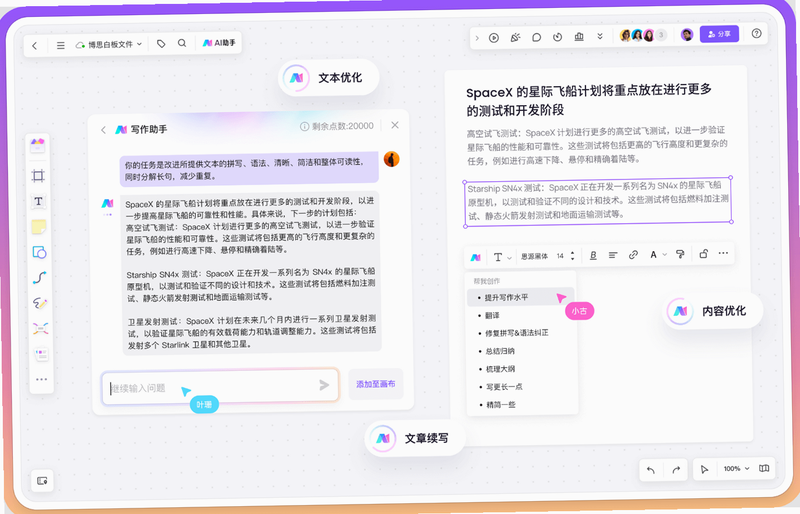
Task: Click the 添加至画布 button
Action: (376, 384)
